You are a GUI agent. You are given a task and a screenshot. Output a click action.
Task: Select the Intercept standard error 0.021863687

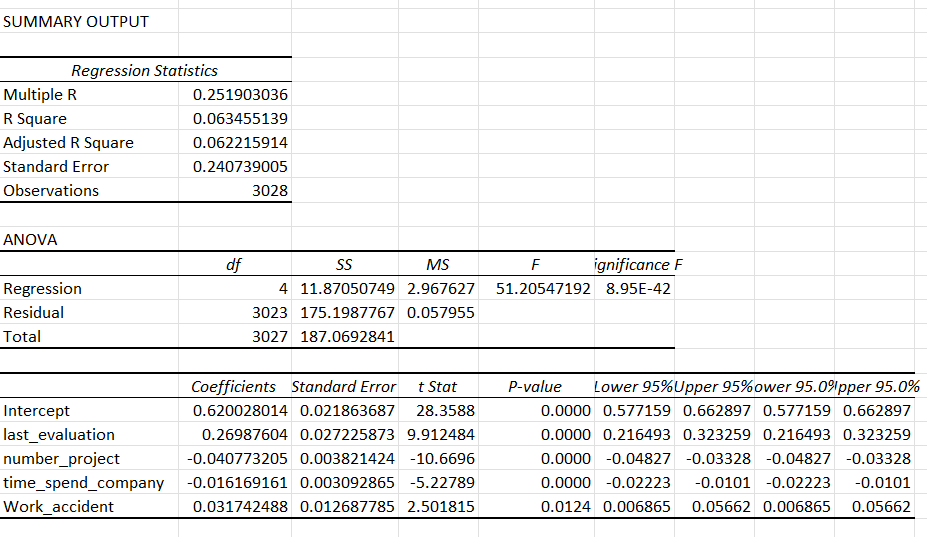tap(347, 410)
